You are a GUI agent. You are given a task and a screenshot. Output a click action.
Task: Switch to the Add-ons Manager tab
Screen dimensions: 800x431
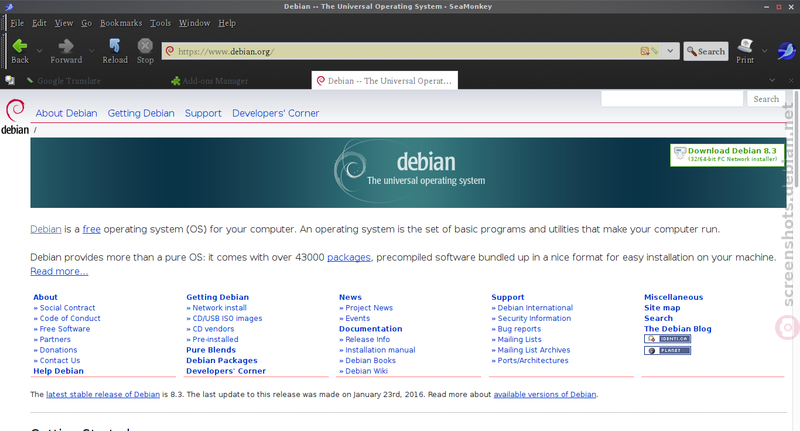tap(238, 81)
